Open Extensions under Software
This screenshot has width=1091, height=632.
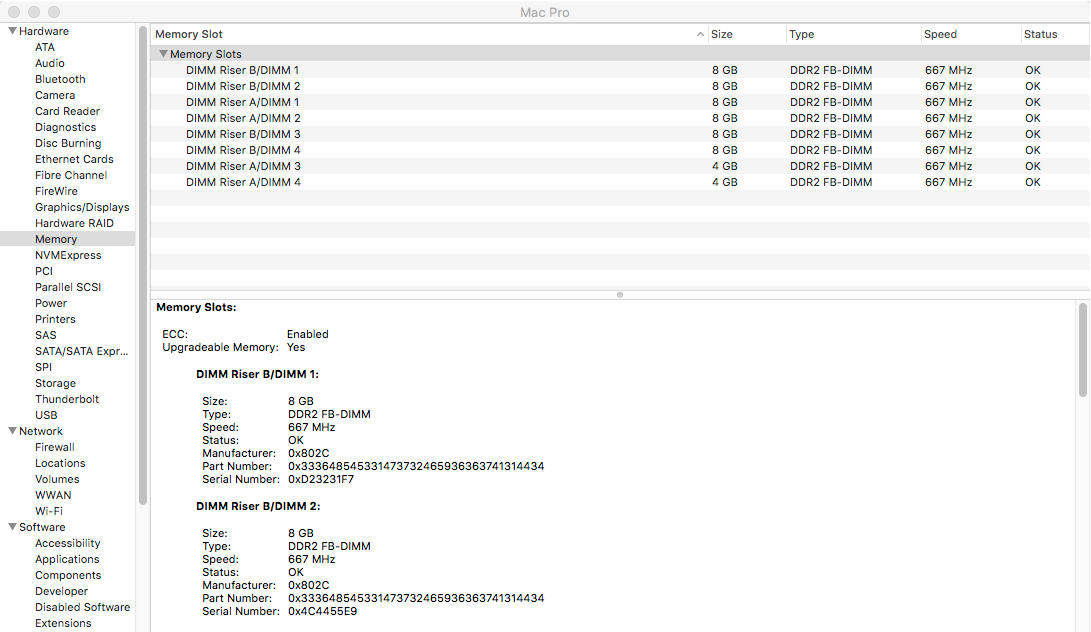point(63,623)
